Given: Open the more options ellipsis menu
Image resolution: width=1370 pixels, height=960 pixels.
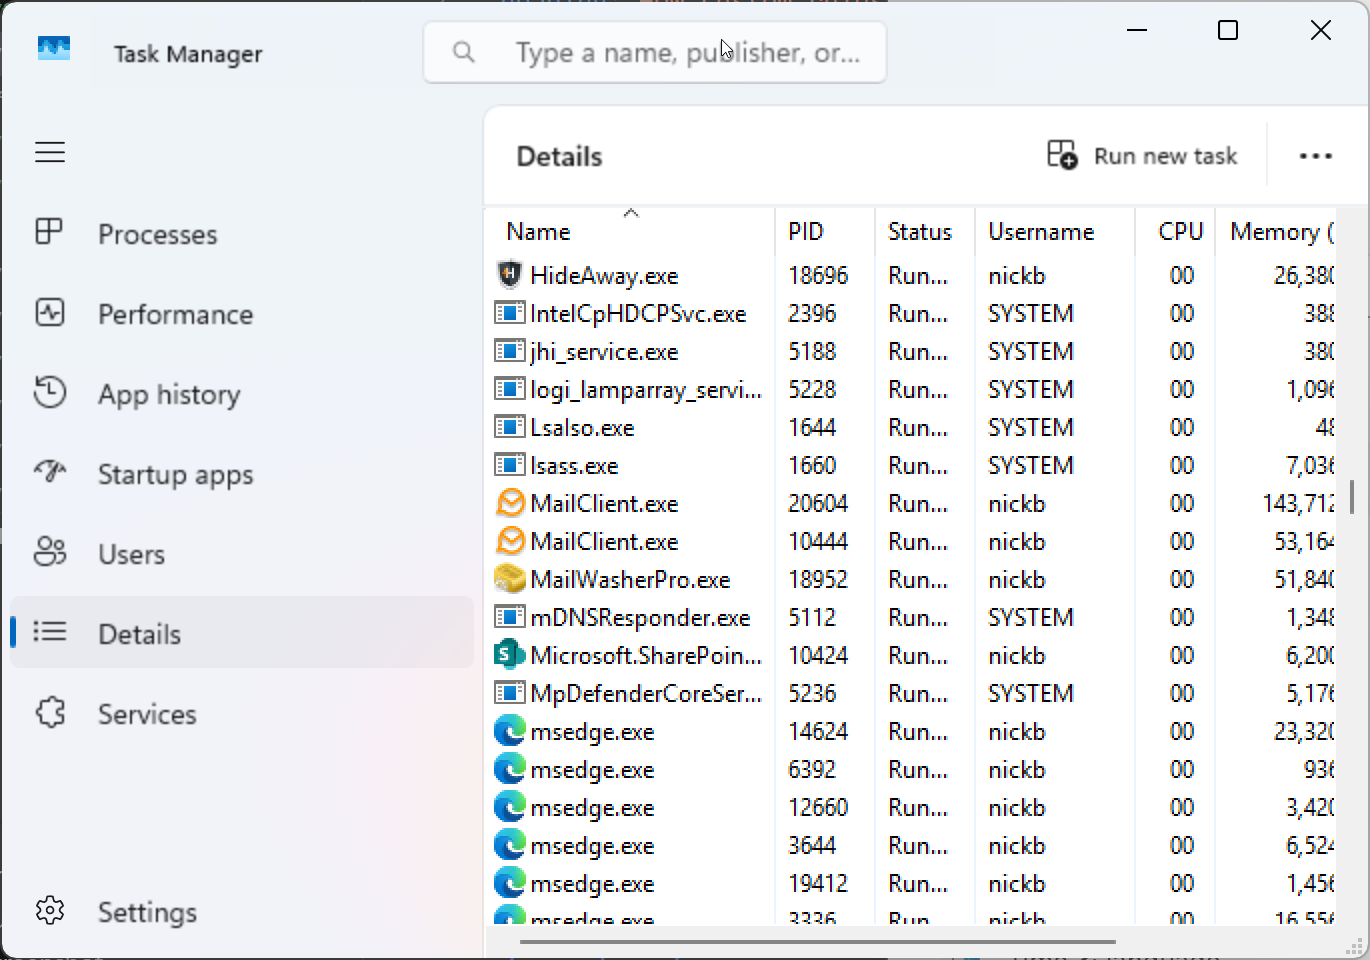Looking at the screenshot, I should pos(1316,156).
